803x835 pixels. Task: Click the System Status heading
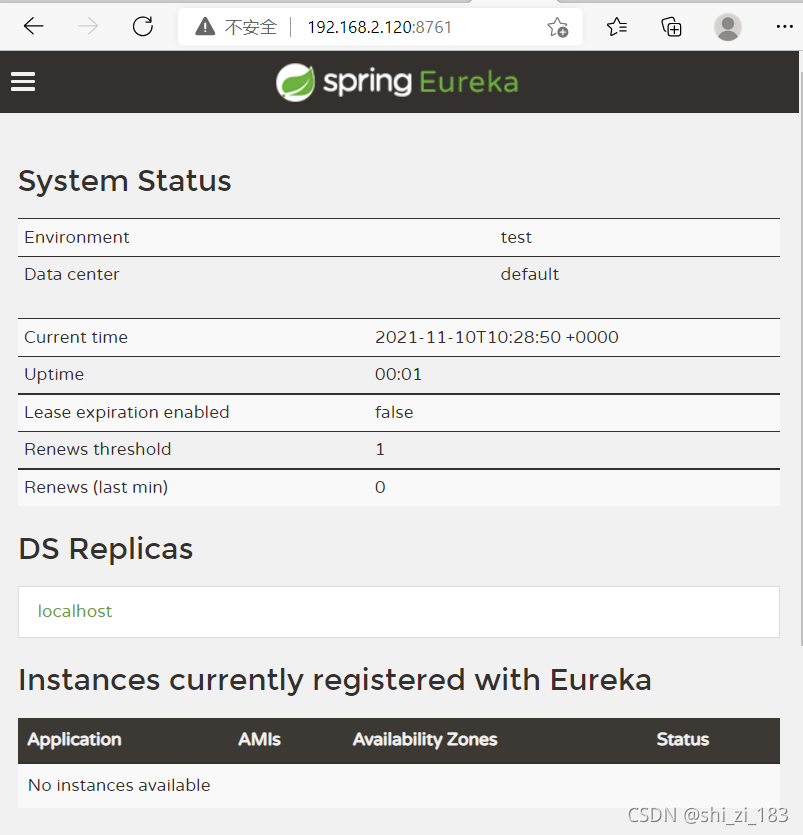click(x=125, y=181)
